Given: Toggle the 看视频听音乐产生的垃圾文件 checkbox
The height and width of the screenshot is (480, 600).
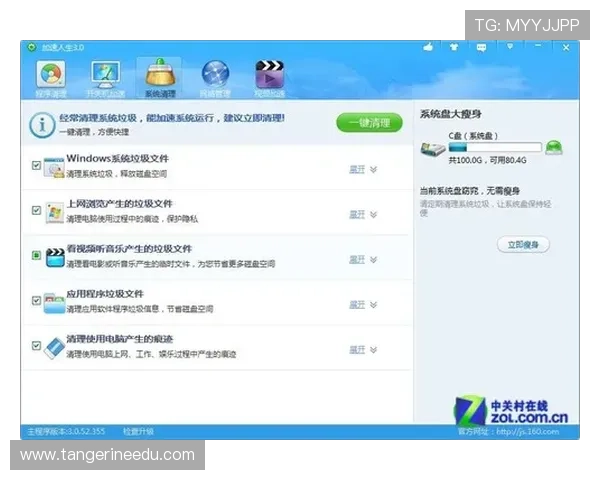Looking at the screenshot, I should (36, 255).
